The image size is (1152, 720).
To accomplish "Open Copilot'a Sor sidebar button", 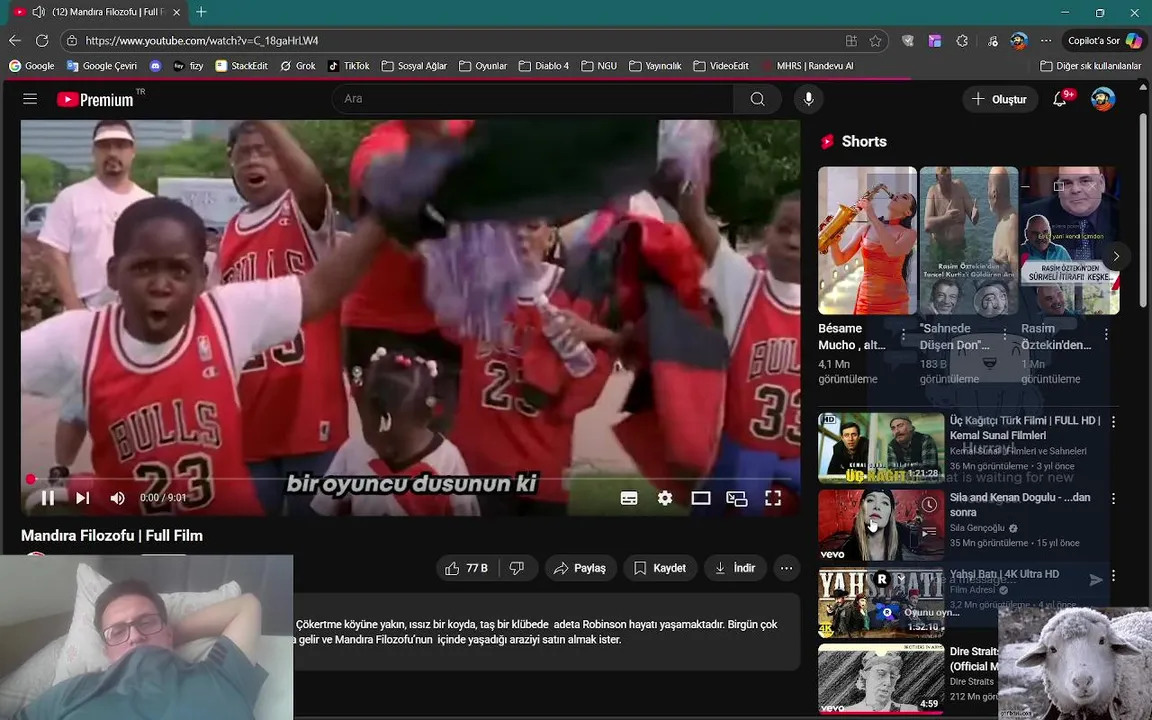I will click(1104, 41).
